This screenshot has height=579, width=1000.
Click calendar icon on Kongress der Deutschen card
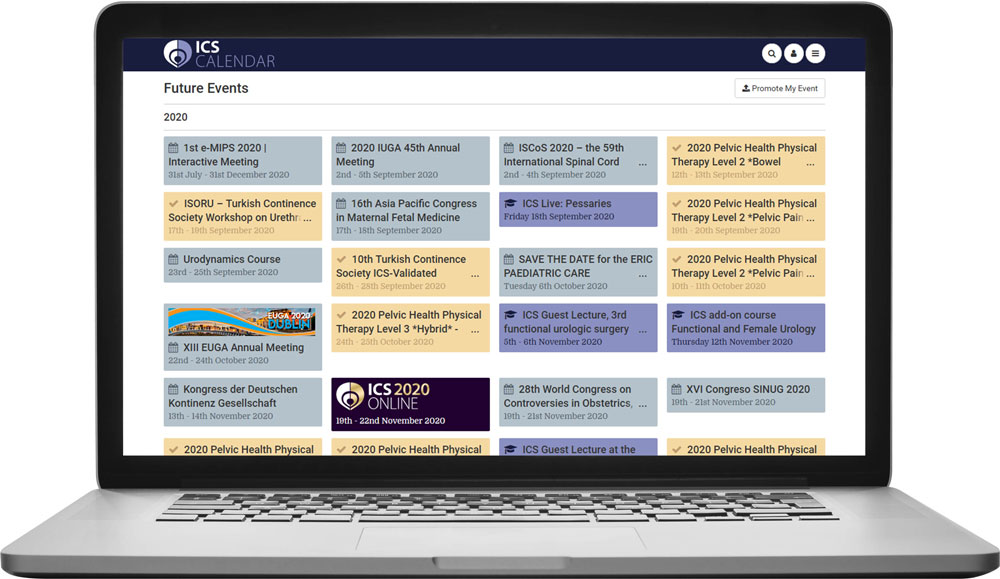tap(173, 390)
